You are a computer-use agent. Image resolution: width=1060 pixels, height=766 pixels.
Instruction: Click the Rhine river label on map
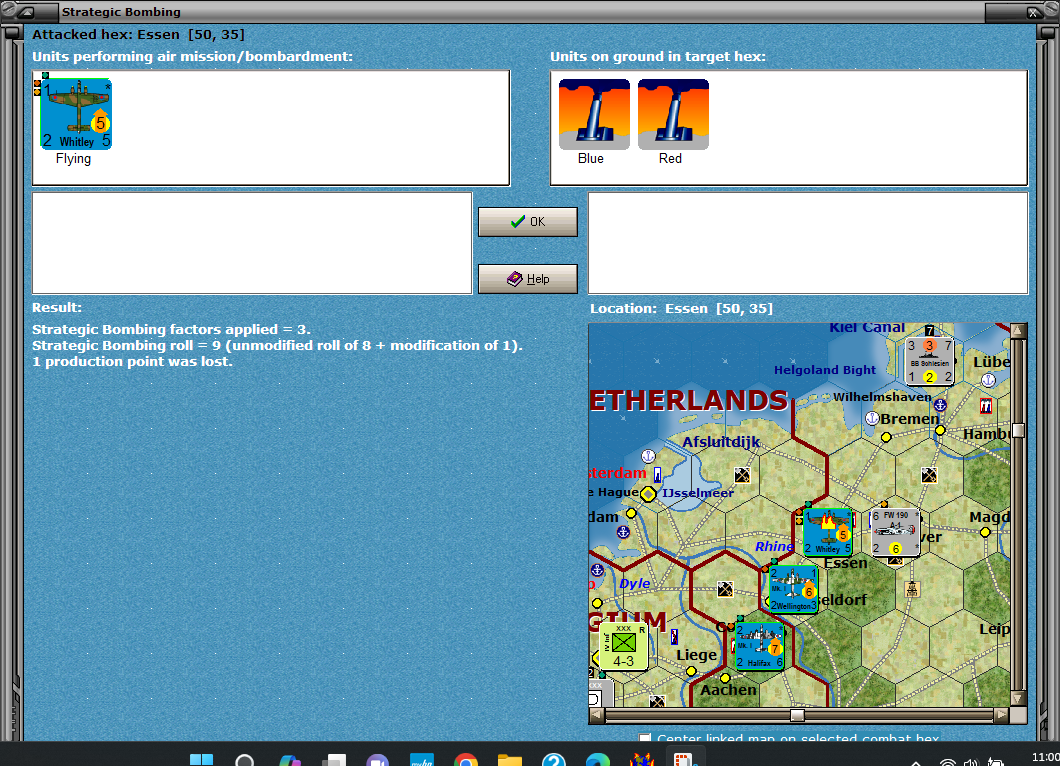(x=775, y=546)
